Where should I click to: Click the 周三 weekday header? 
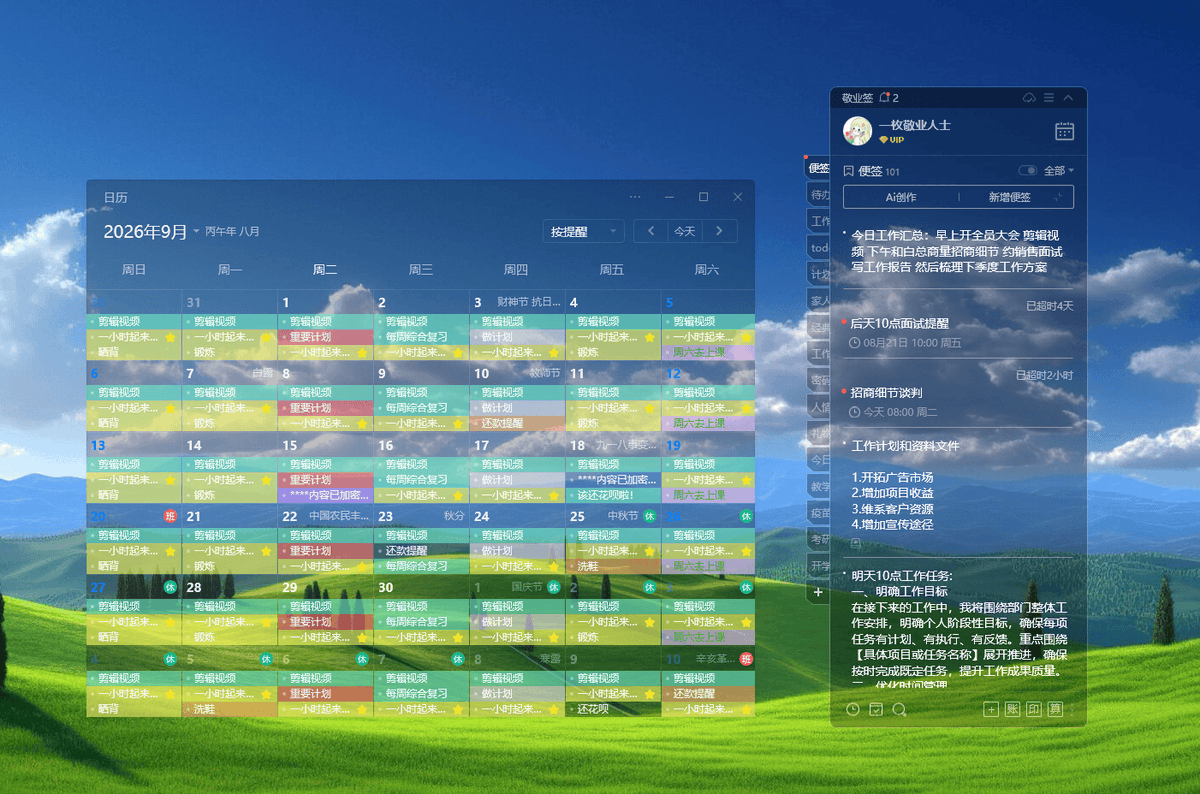pos(421,270)
